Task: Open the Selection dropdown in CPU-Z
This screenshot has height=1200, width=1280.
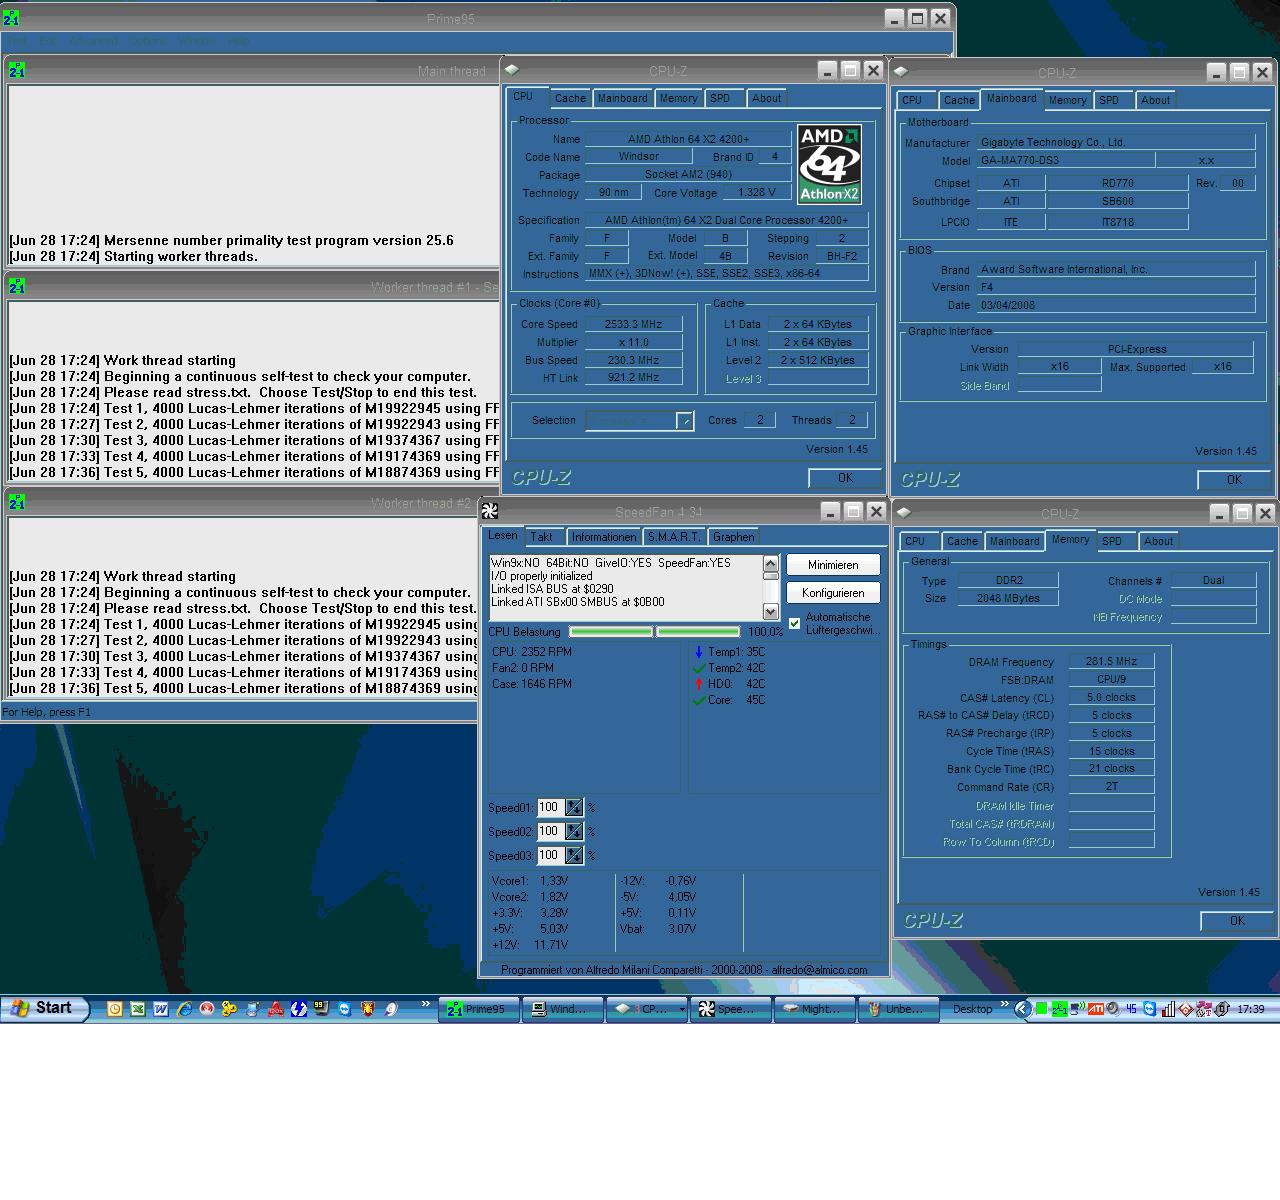Action: 685,421
